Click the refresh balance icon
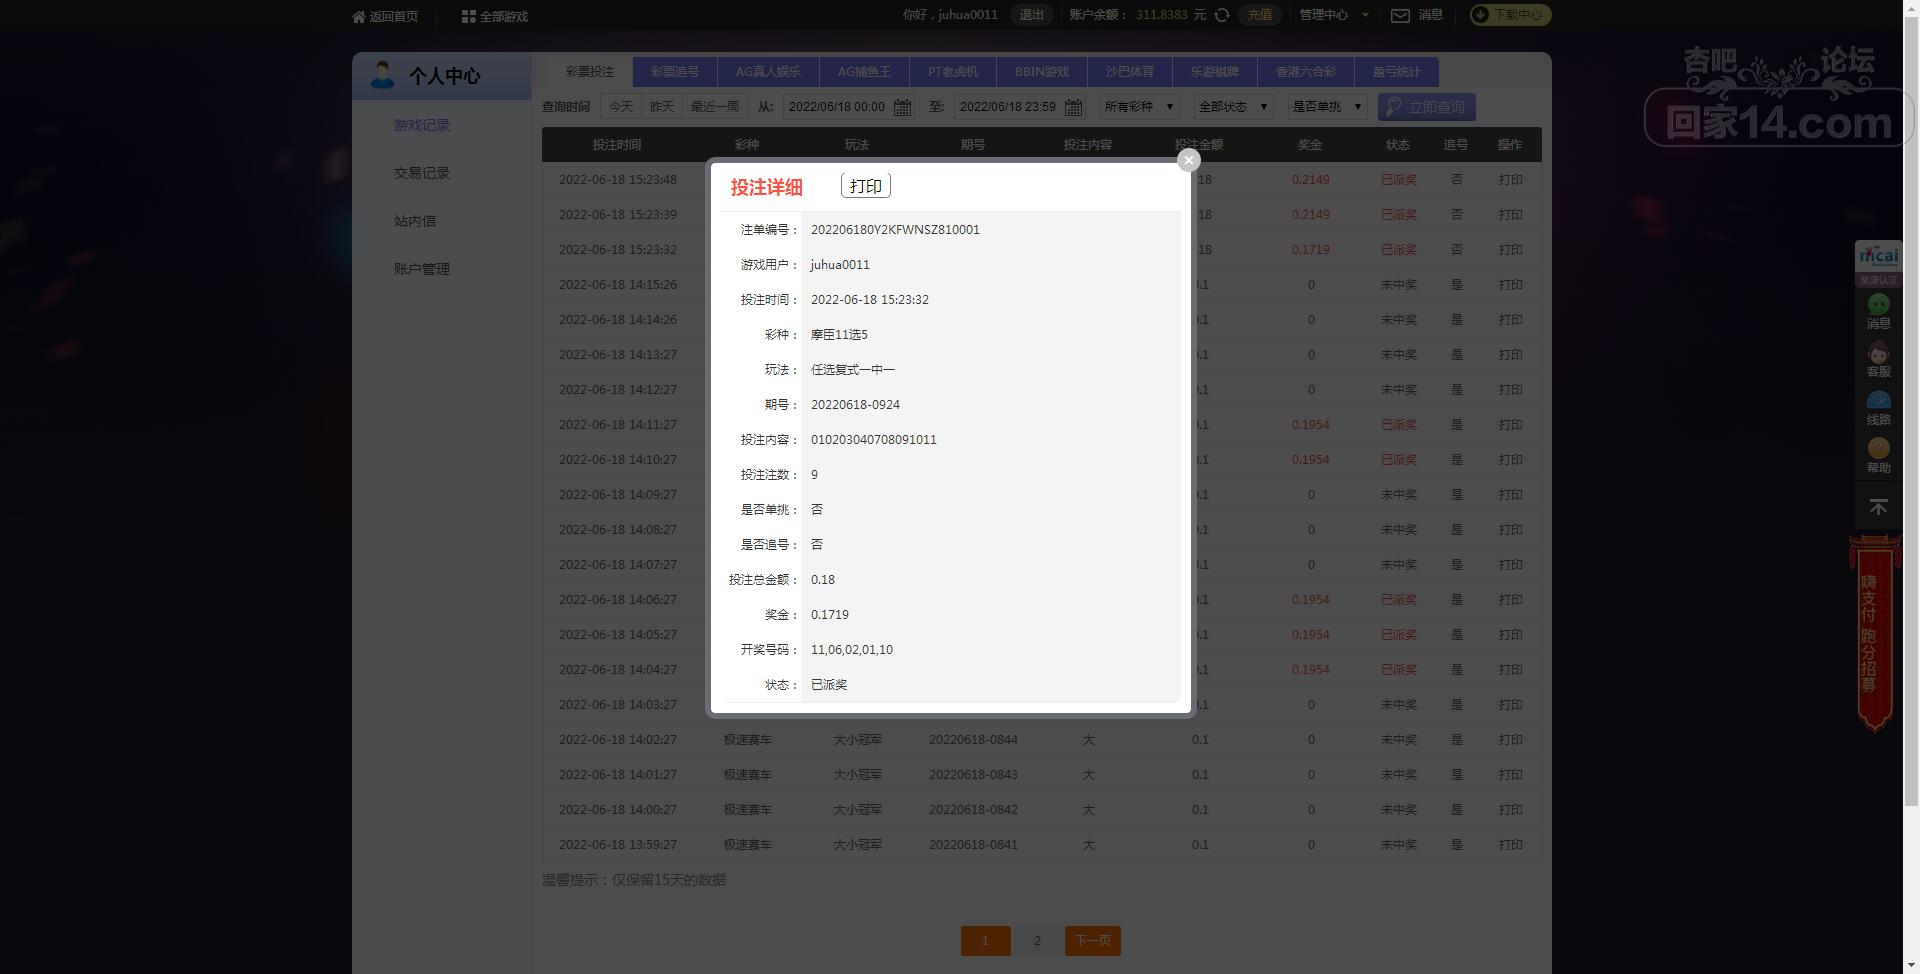 tap(1222, 15)
